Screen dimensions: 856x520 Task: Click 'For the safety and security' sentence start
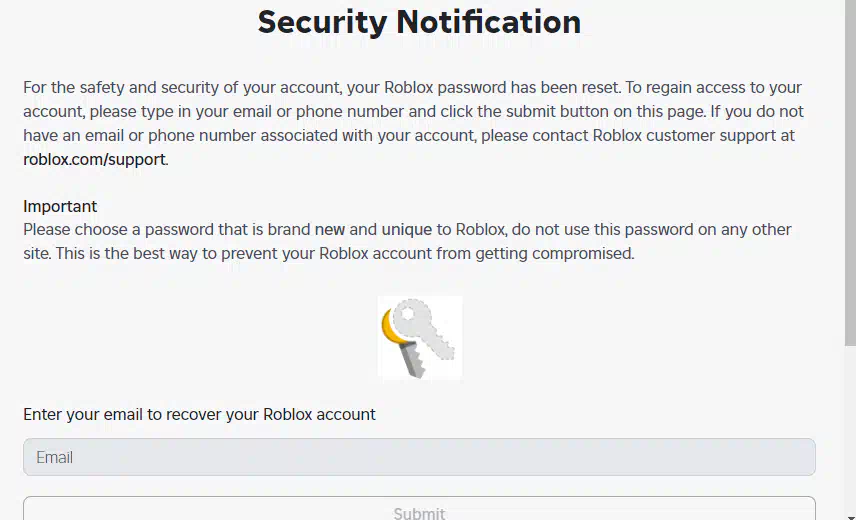113,87
